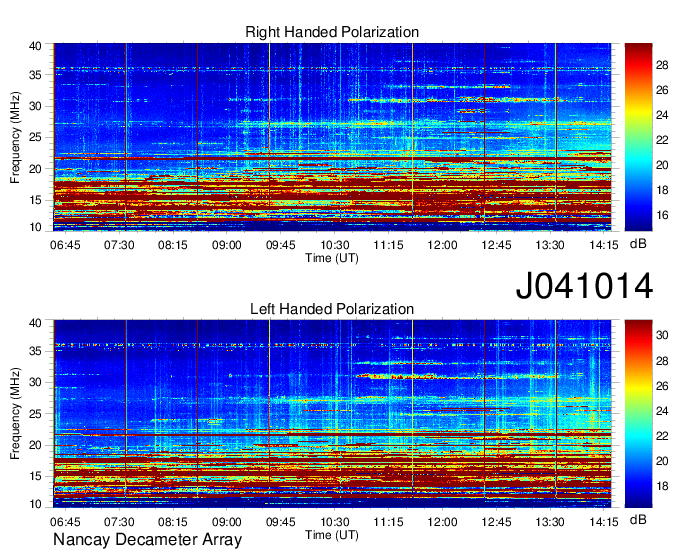This screenshot has width=680, height=552.
Task: Click the 28 value on upper colorbar
Action: pyautogui.click(x=662, y=65)
